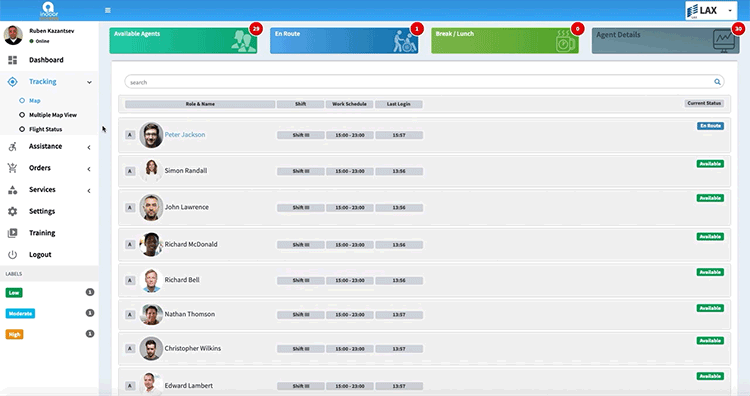Click into the agent search field
Viewport: 750px width, 396px height.
(424, 82)
